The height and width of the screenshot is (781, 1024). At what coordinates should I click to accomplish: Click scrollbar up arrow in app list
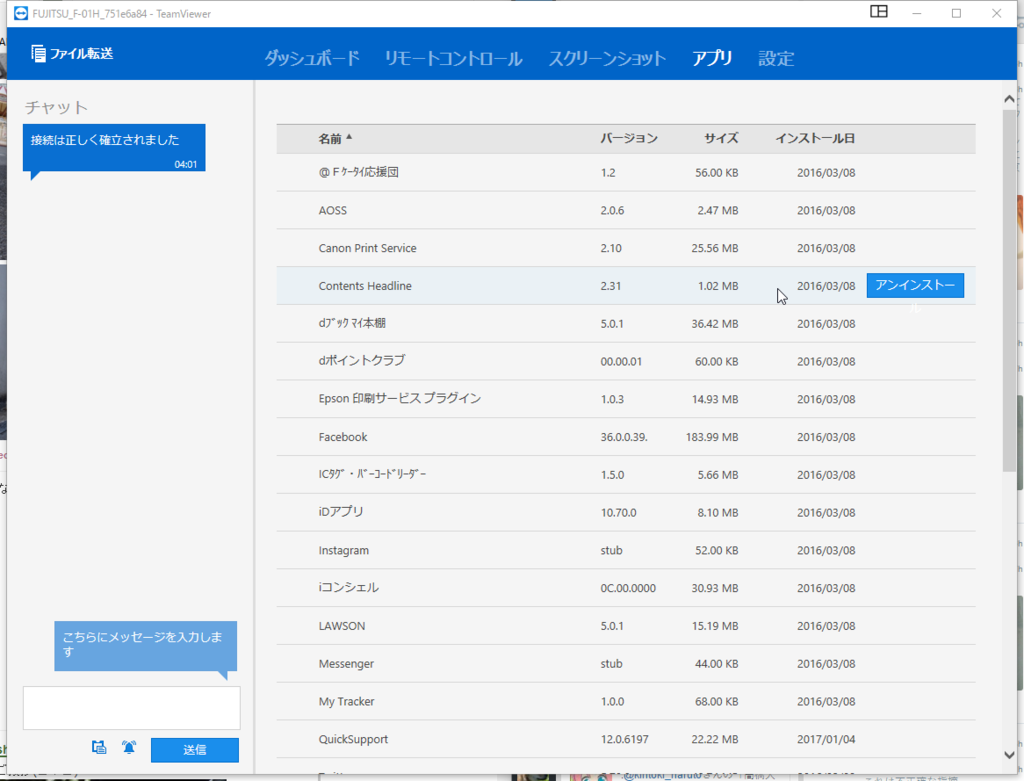tap(1009, 99)
